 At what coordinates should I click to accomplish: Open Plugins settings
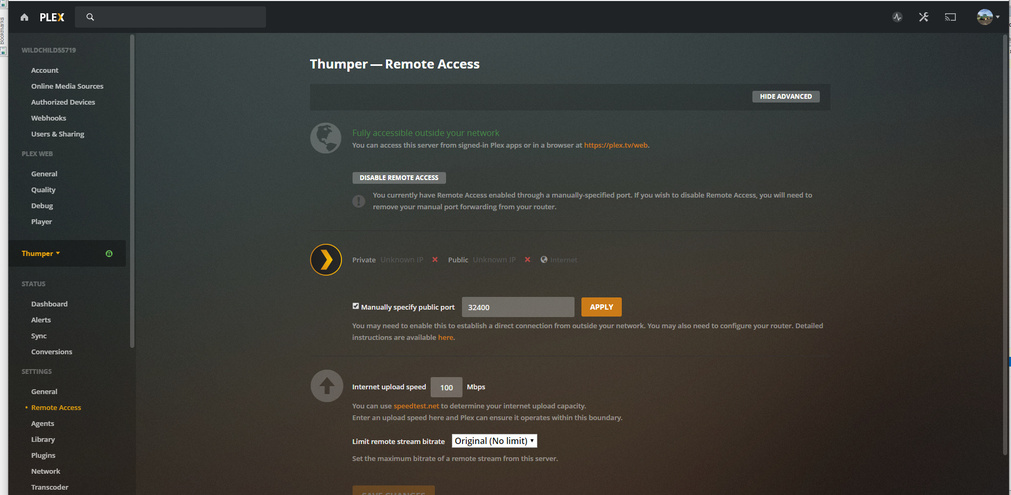pyautogui.click(x=43, y=455)
